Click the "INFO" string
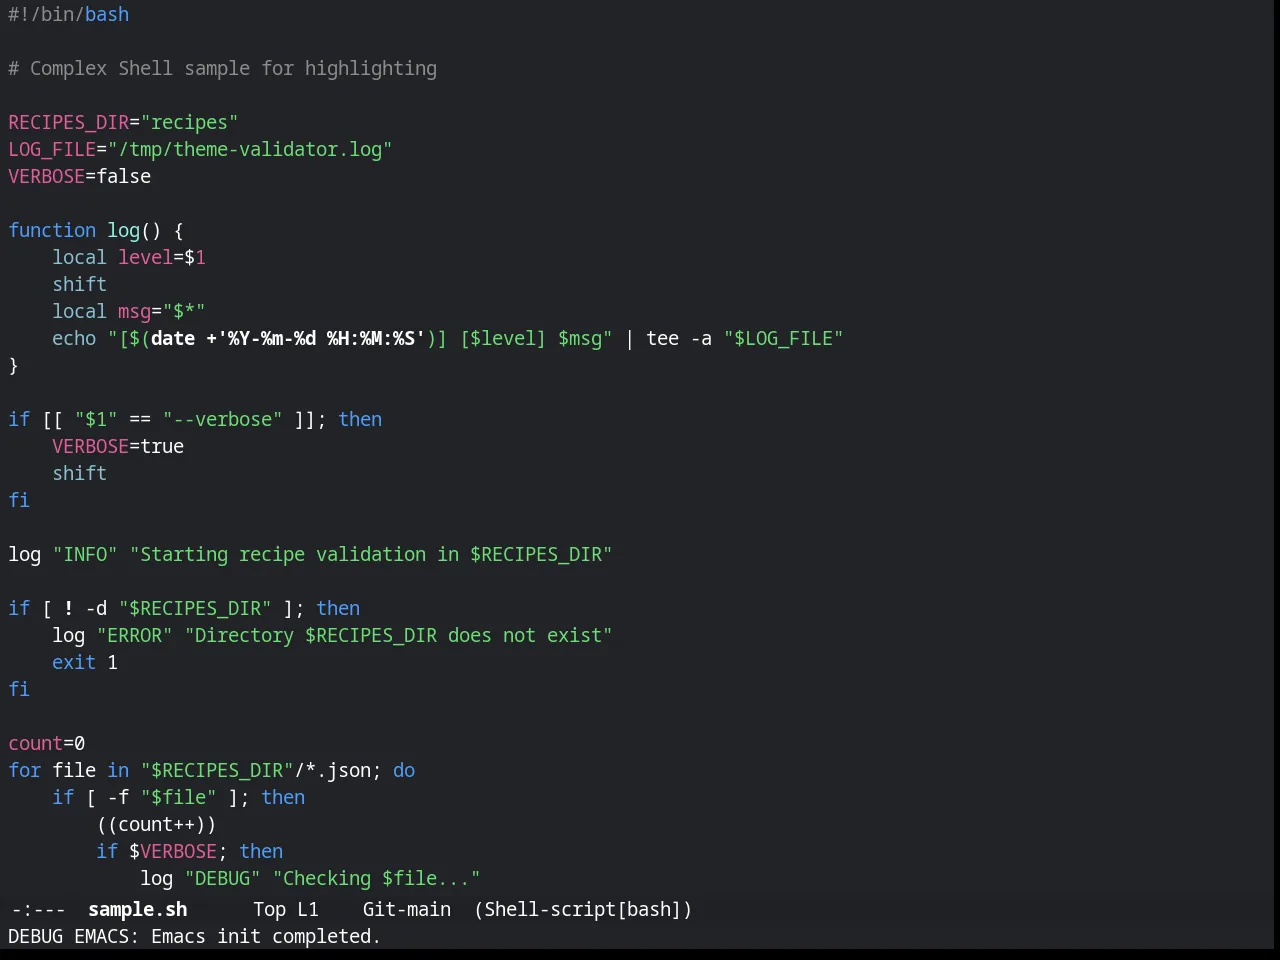 point(85,554)
